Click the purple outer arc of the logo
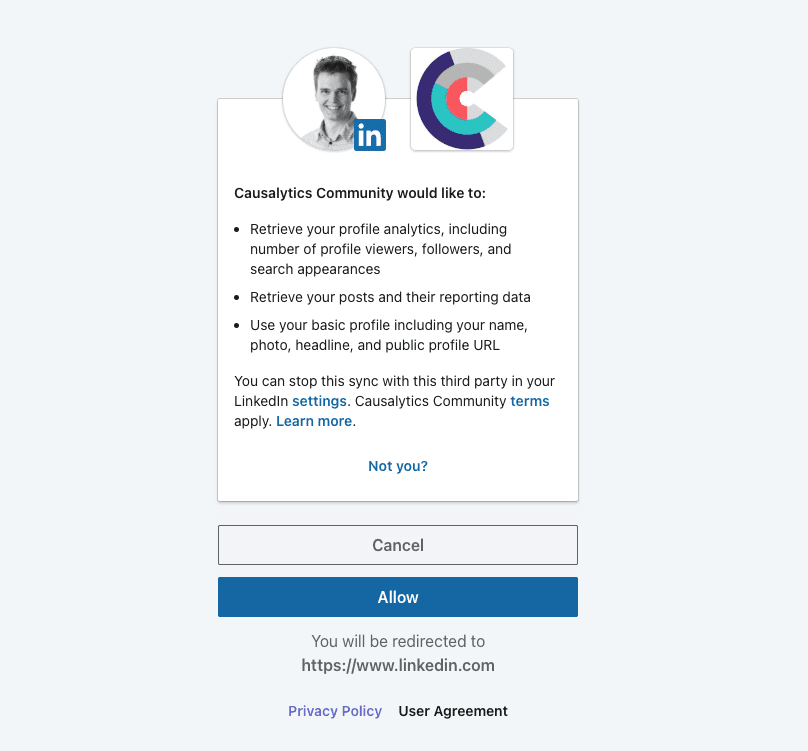The height and width of the screenshot is (751, 808). click(426, 103)
